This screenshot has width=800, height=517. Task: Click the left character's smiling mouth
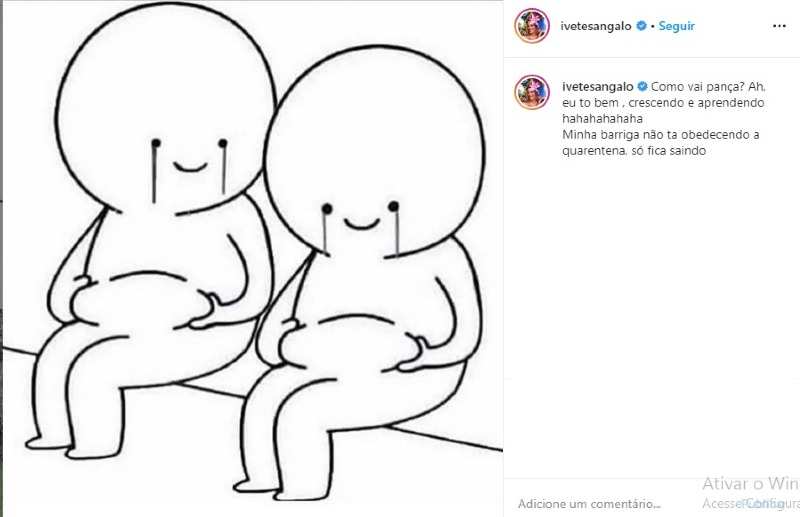pyautogui.click(x=190, y=167)
